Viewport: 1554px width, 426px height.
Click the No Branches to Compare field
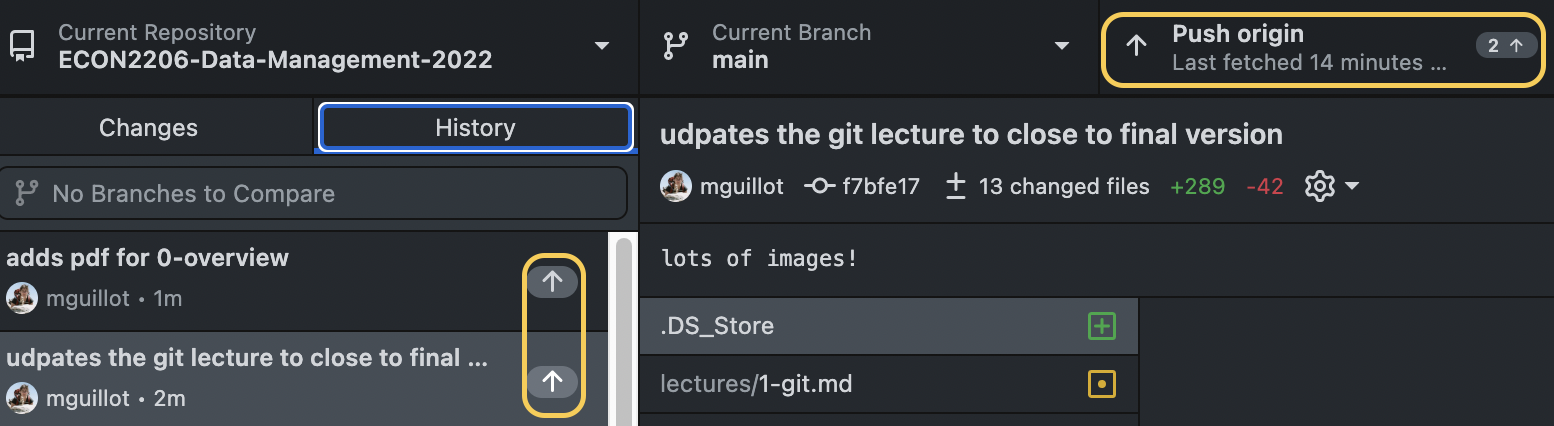point(314,193)
